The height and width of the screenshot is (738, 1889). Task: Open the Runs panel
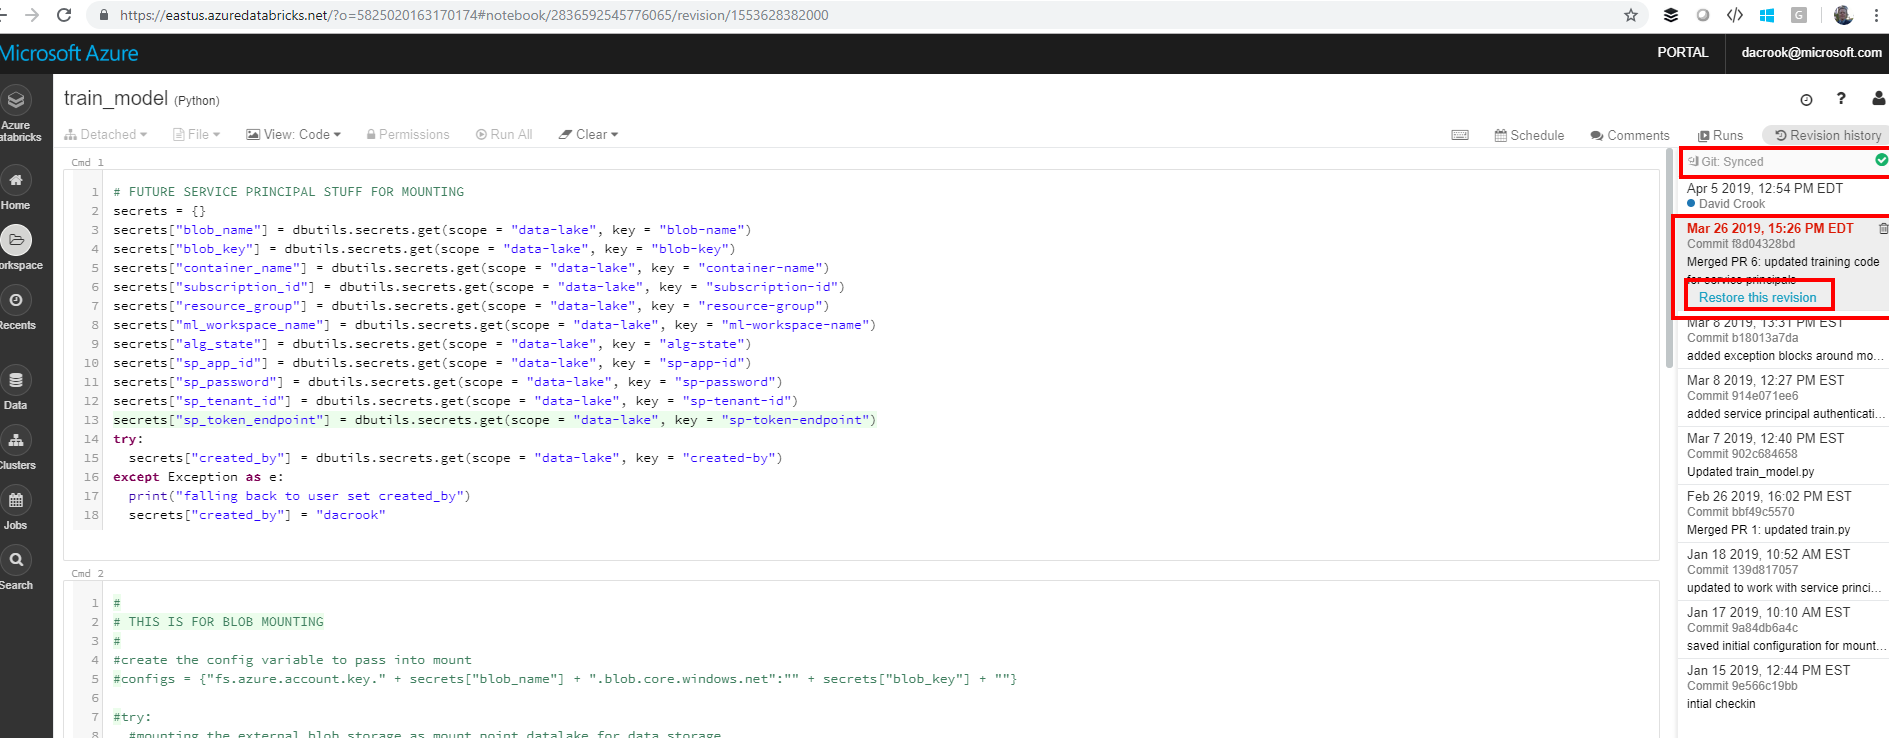[x=1720, y=135]
